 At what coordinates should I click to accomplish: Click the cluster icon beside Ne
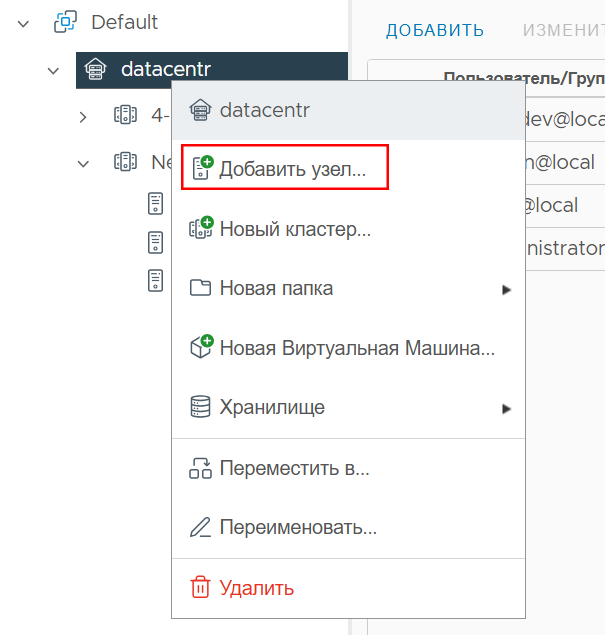click(x=125, y=162)
